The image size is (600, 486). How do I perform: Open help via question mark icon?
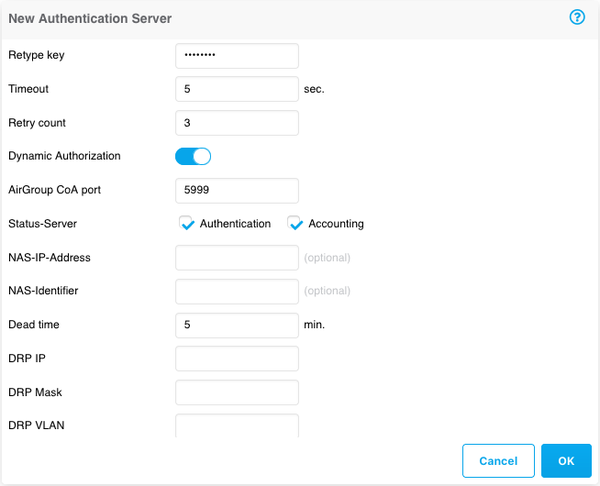coord(577,17)
